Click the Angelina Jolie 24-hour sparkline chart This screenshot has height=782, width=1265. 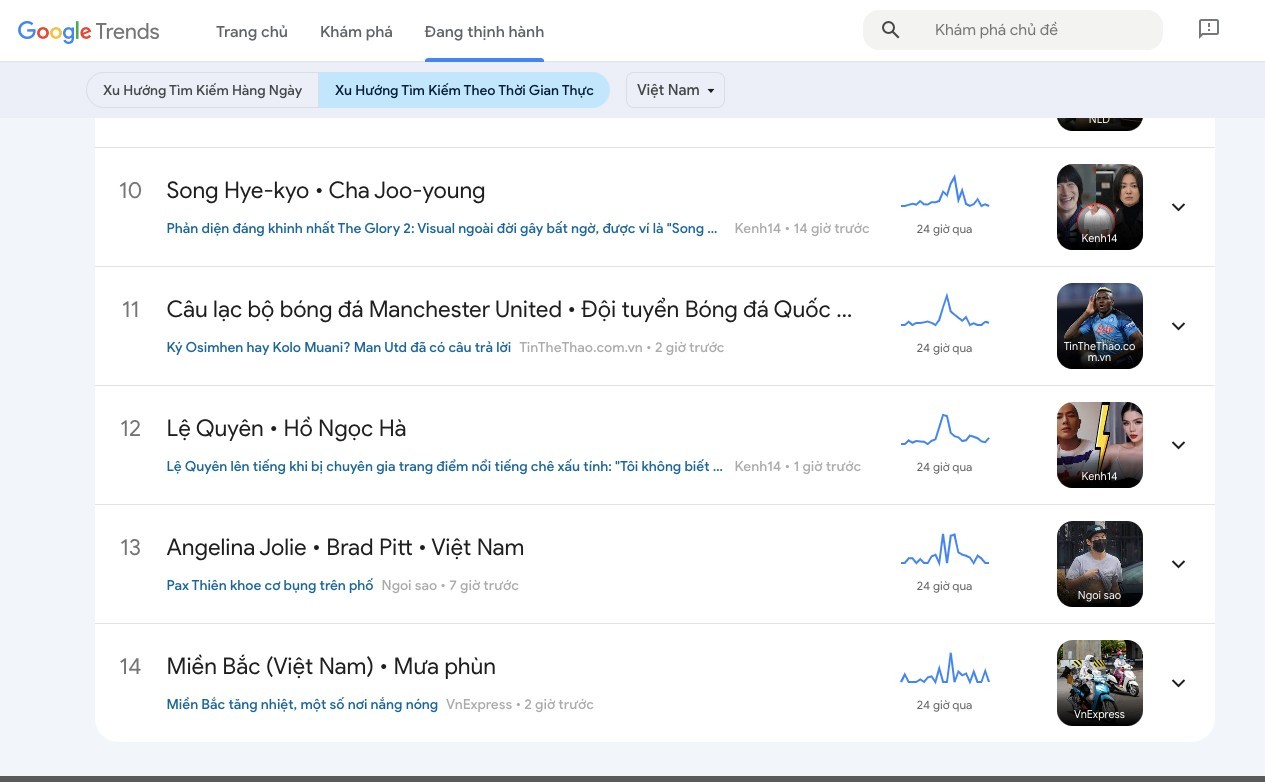pyautogui.click(x=944, y=549)
